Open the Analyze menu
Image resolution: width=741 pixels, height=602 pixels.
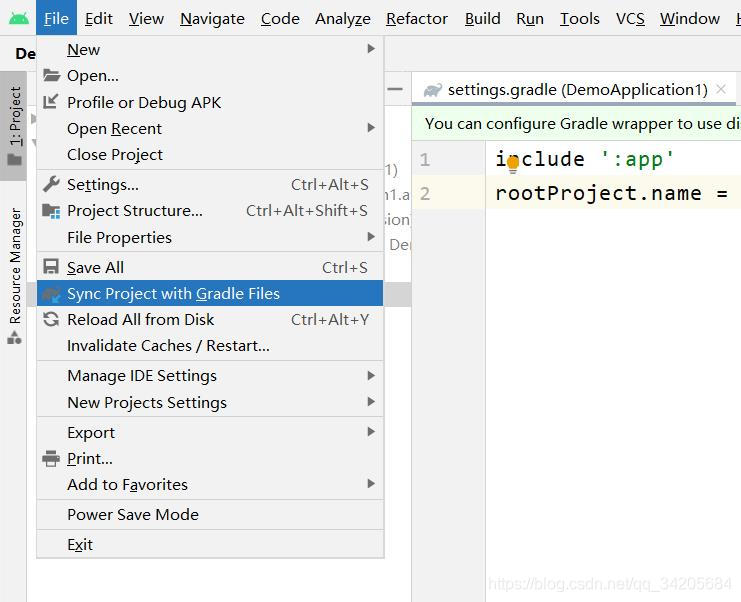[343, 19]
